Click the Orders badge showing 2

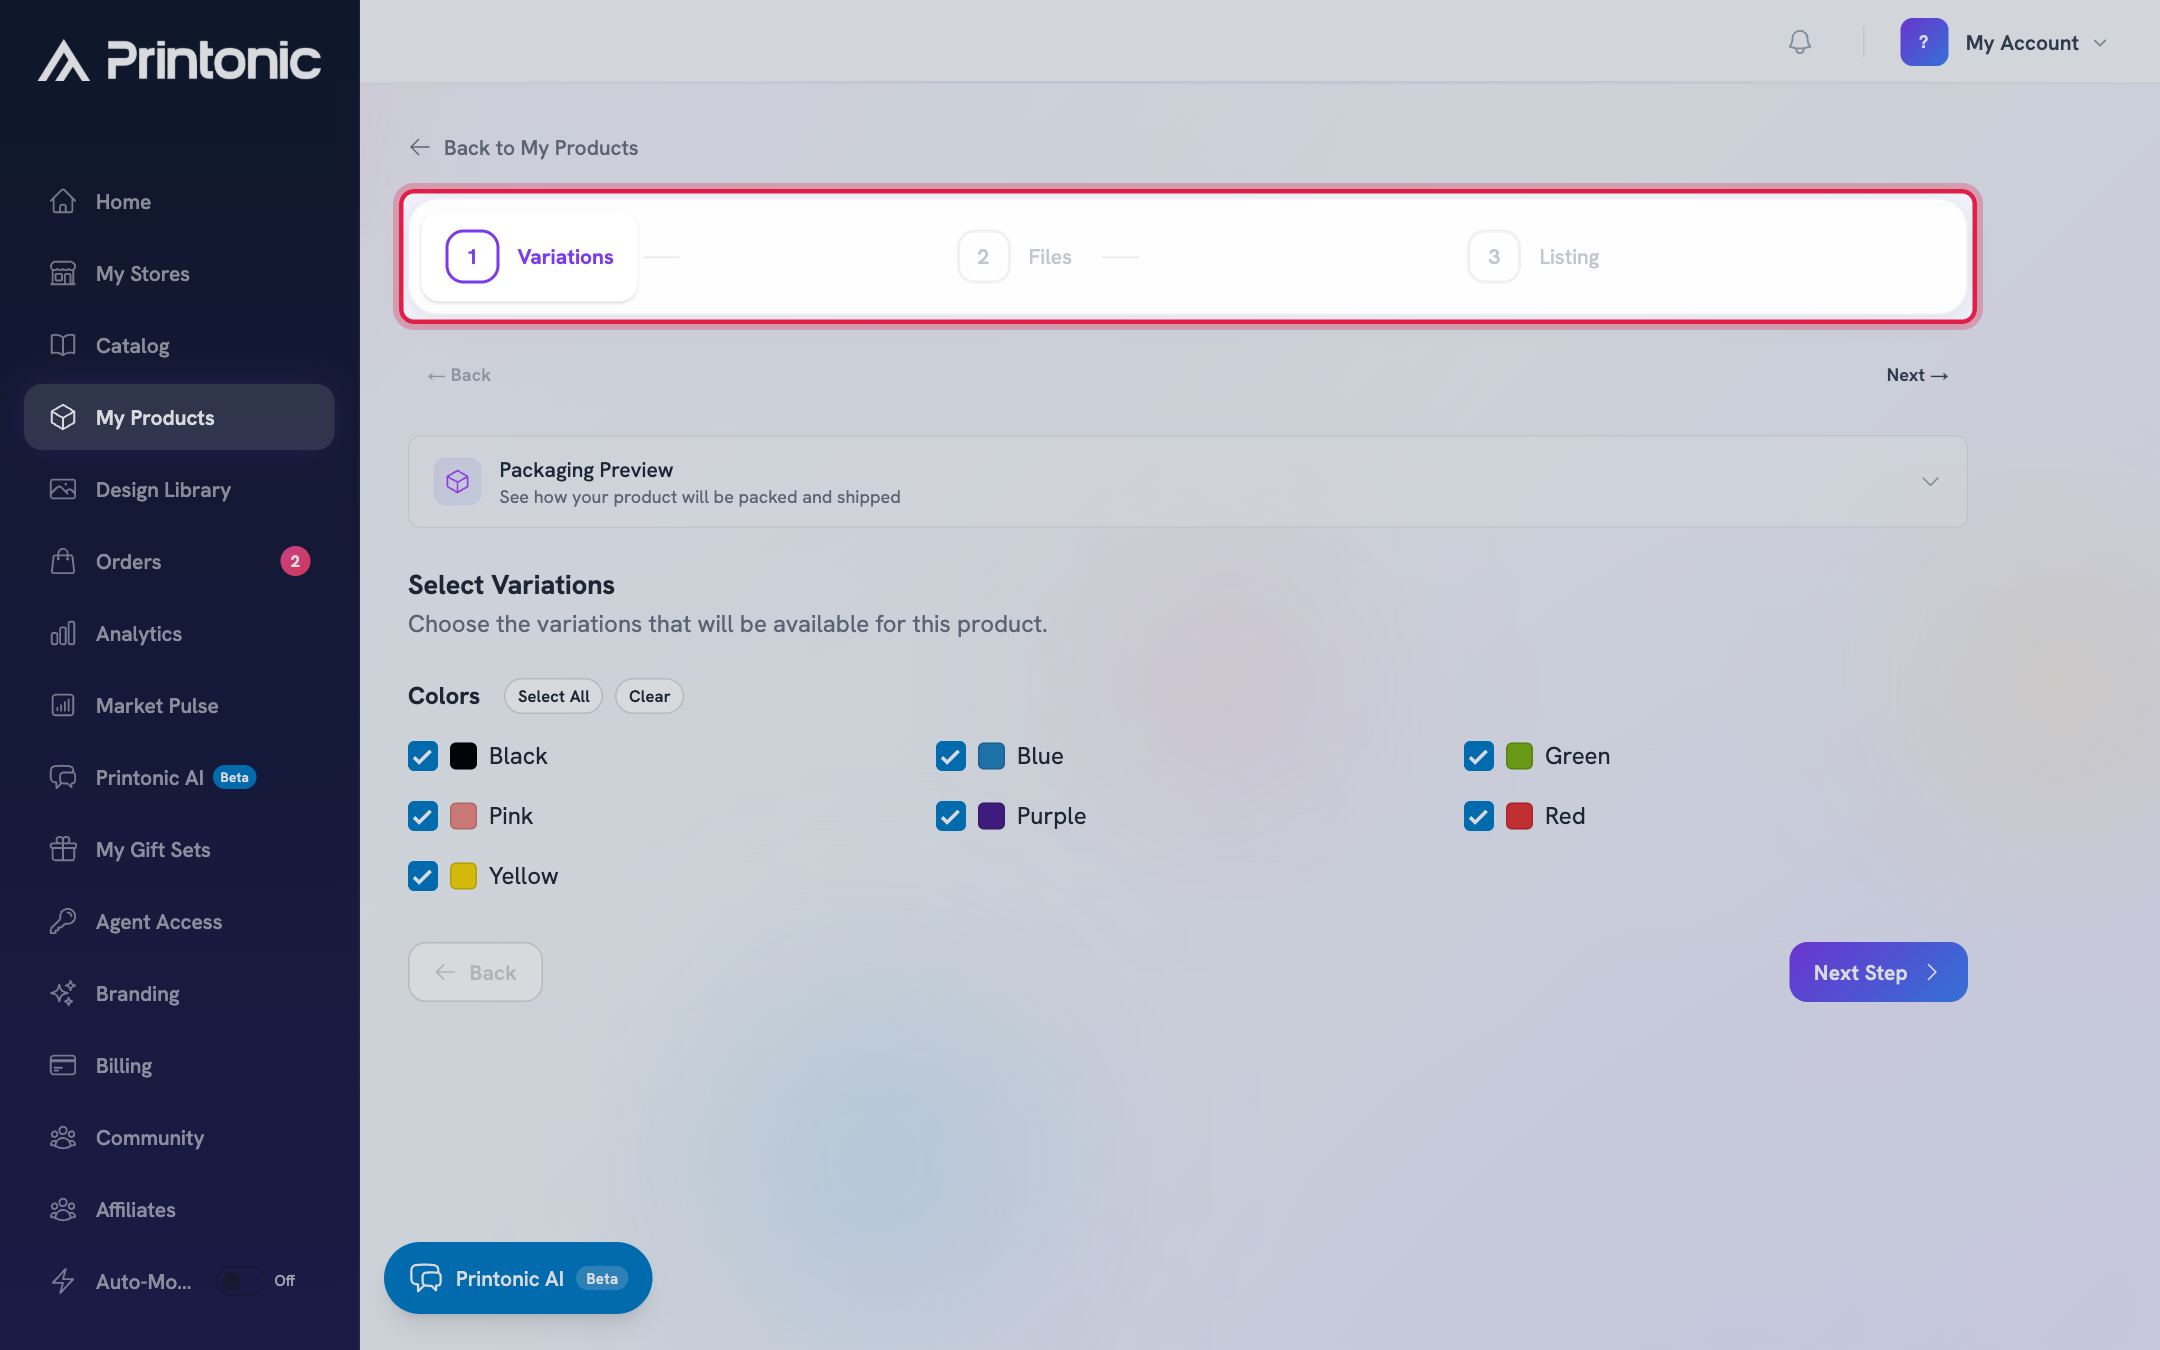tap(295, 561)
